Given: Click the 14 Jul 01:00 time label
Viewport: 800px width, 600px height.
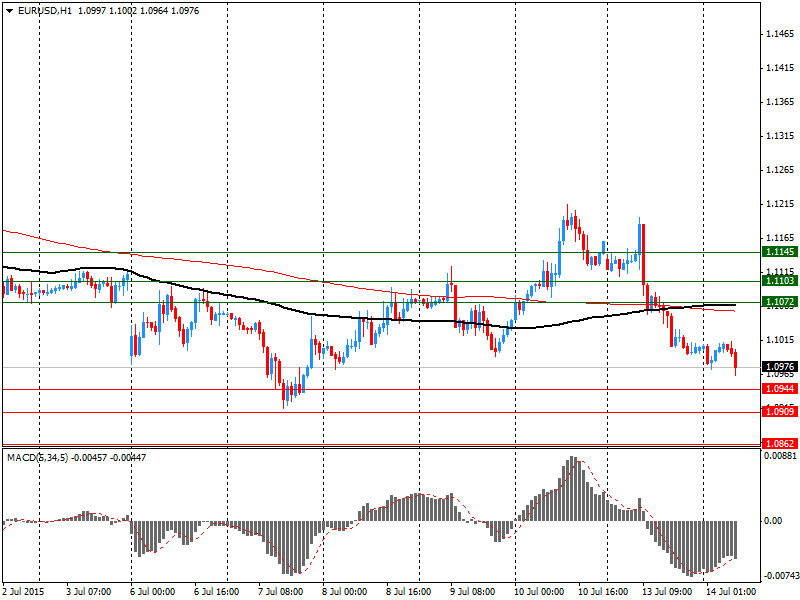Looking at the screenshot, I should [731, 592].
